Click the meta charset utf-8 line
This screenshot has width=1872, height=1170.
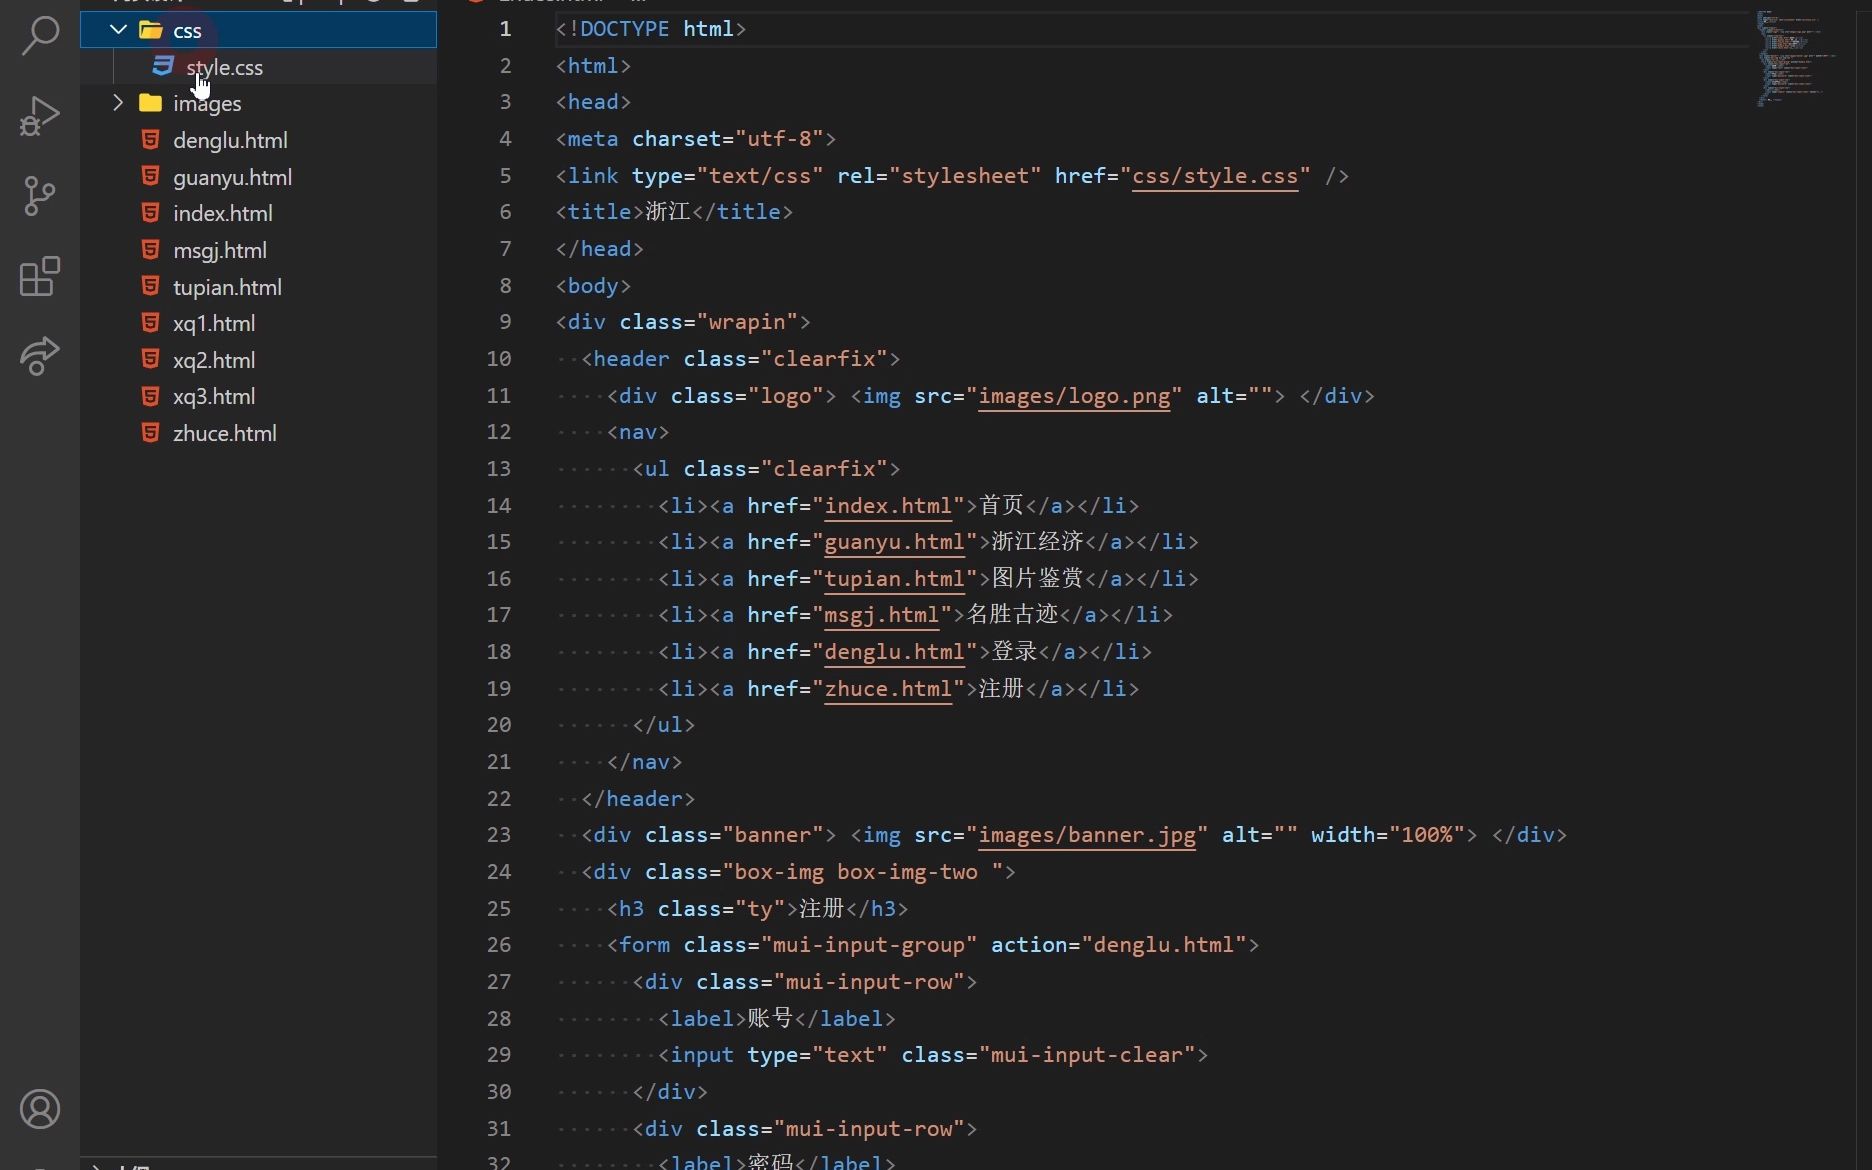[x=696, y=139]
